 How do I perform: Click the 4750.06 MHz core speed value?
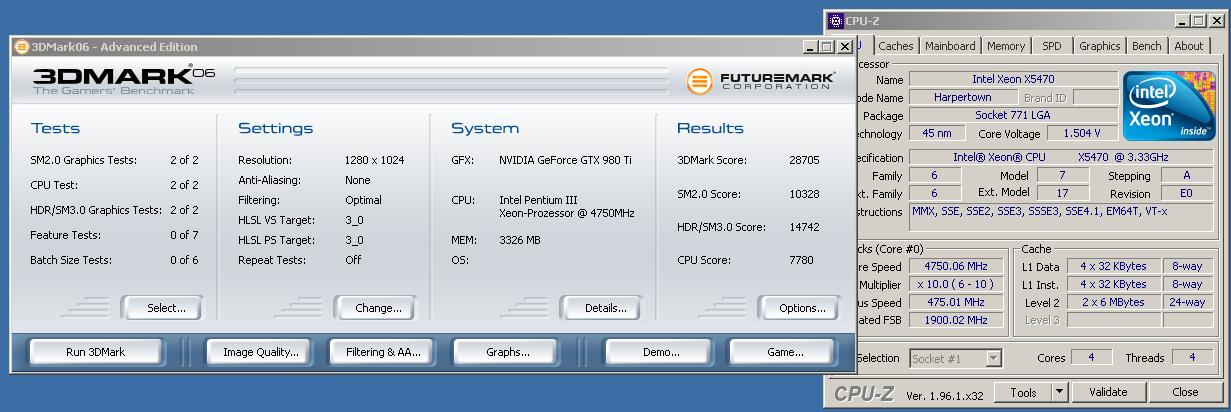tap(956, 267)
